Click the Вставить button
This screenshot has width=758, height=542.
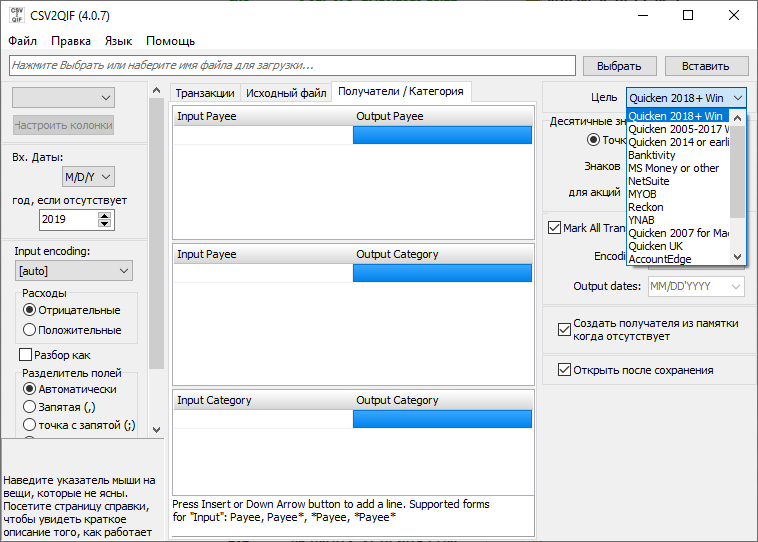(x=706, y=66)
